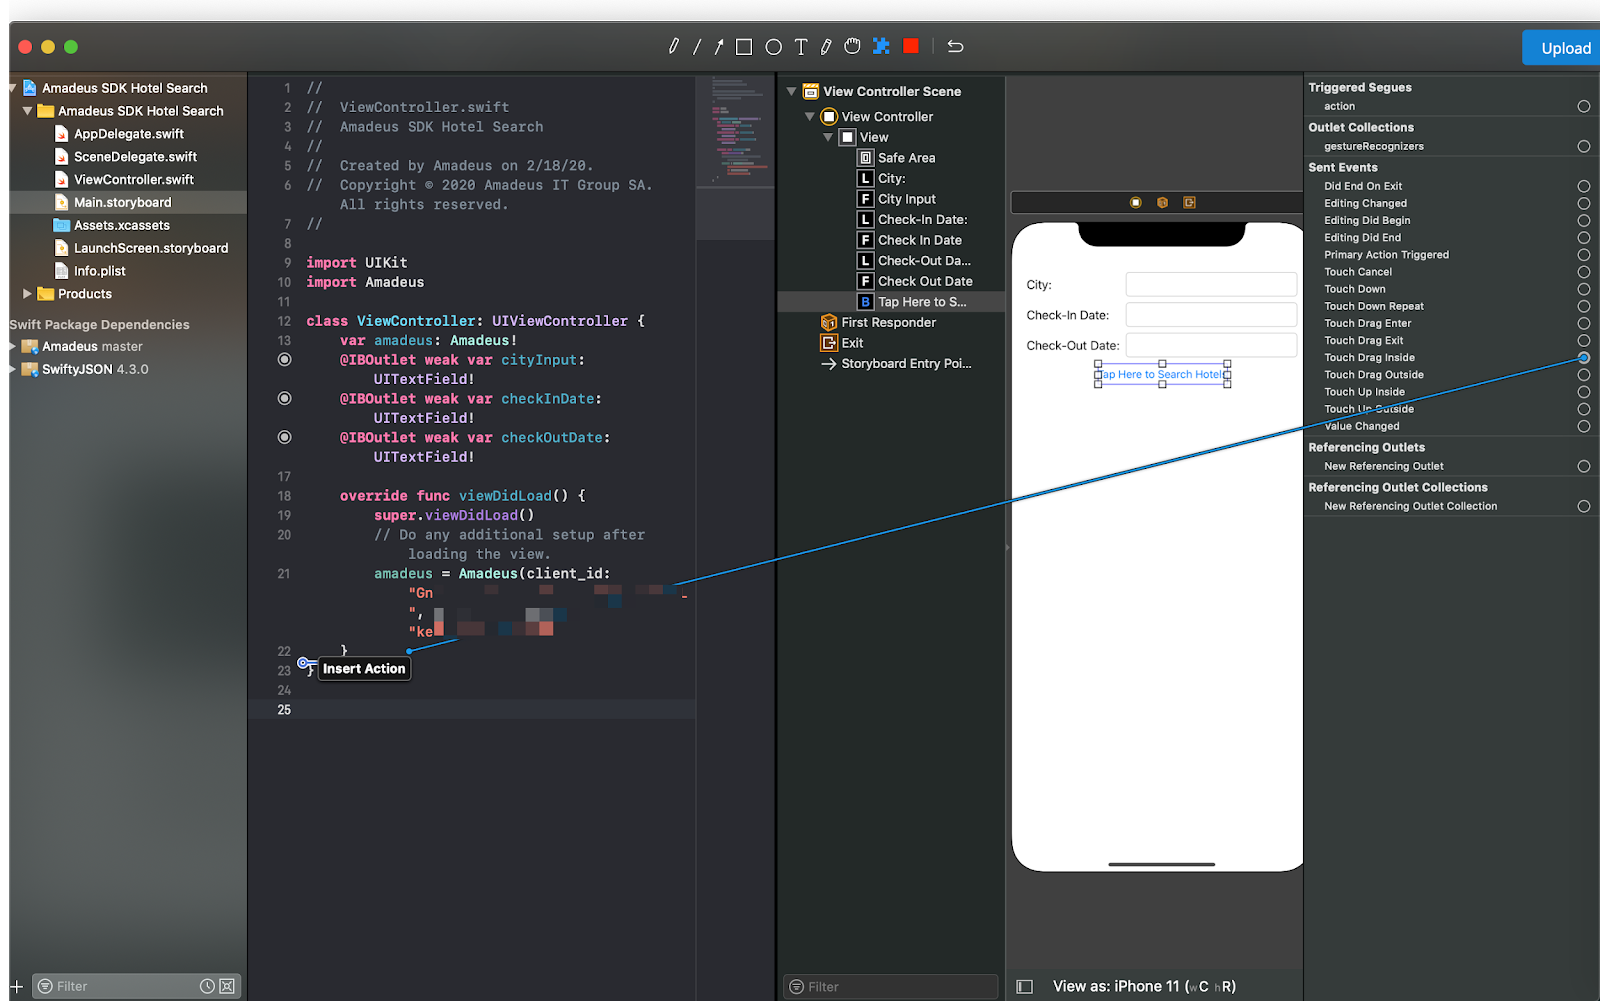1600x1001 pixels.
Task: Click the New Referencing Outlet circle
Action: tap(1584, 466)
